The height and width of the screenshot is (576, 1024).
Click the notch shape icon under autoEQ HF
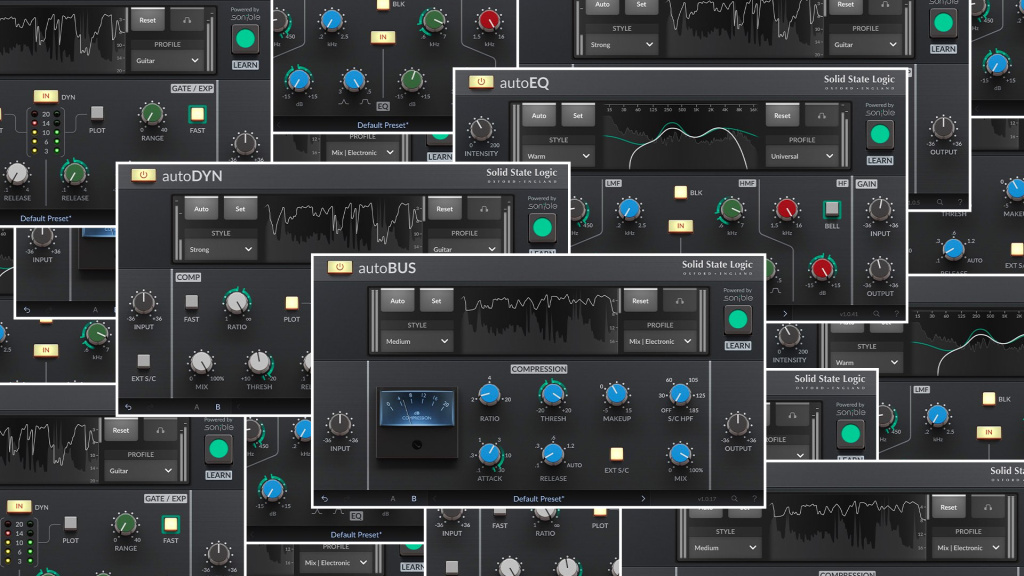(x=775, y=290)
